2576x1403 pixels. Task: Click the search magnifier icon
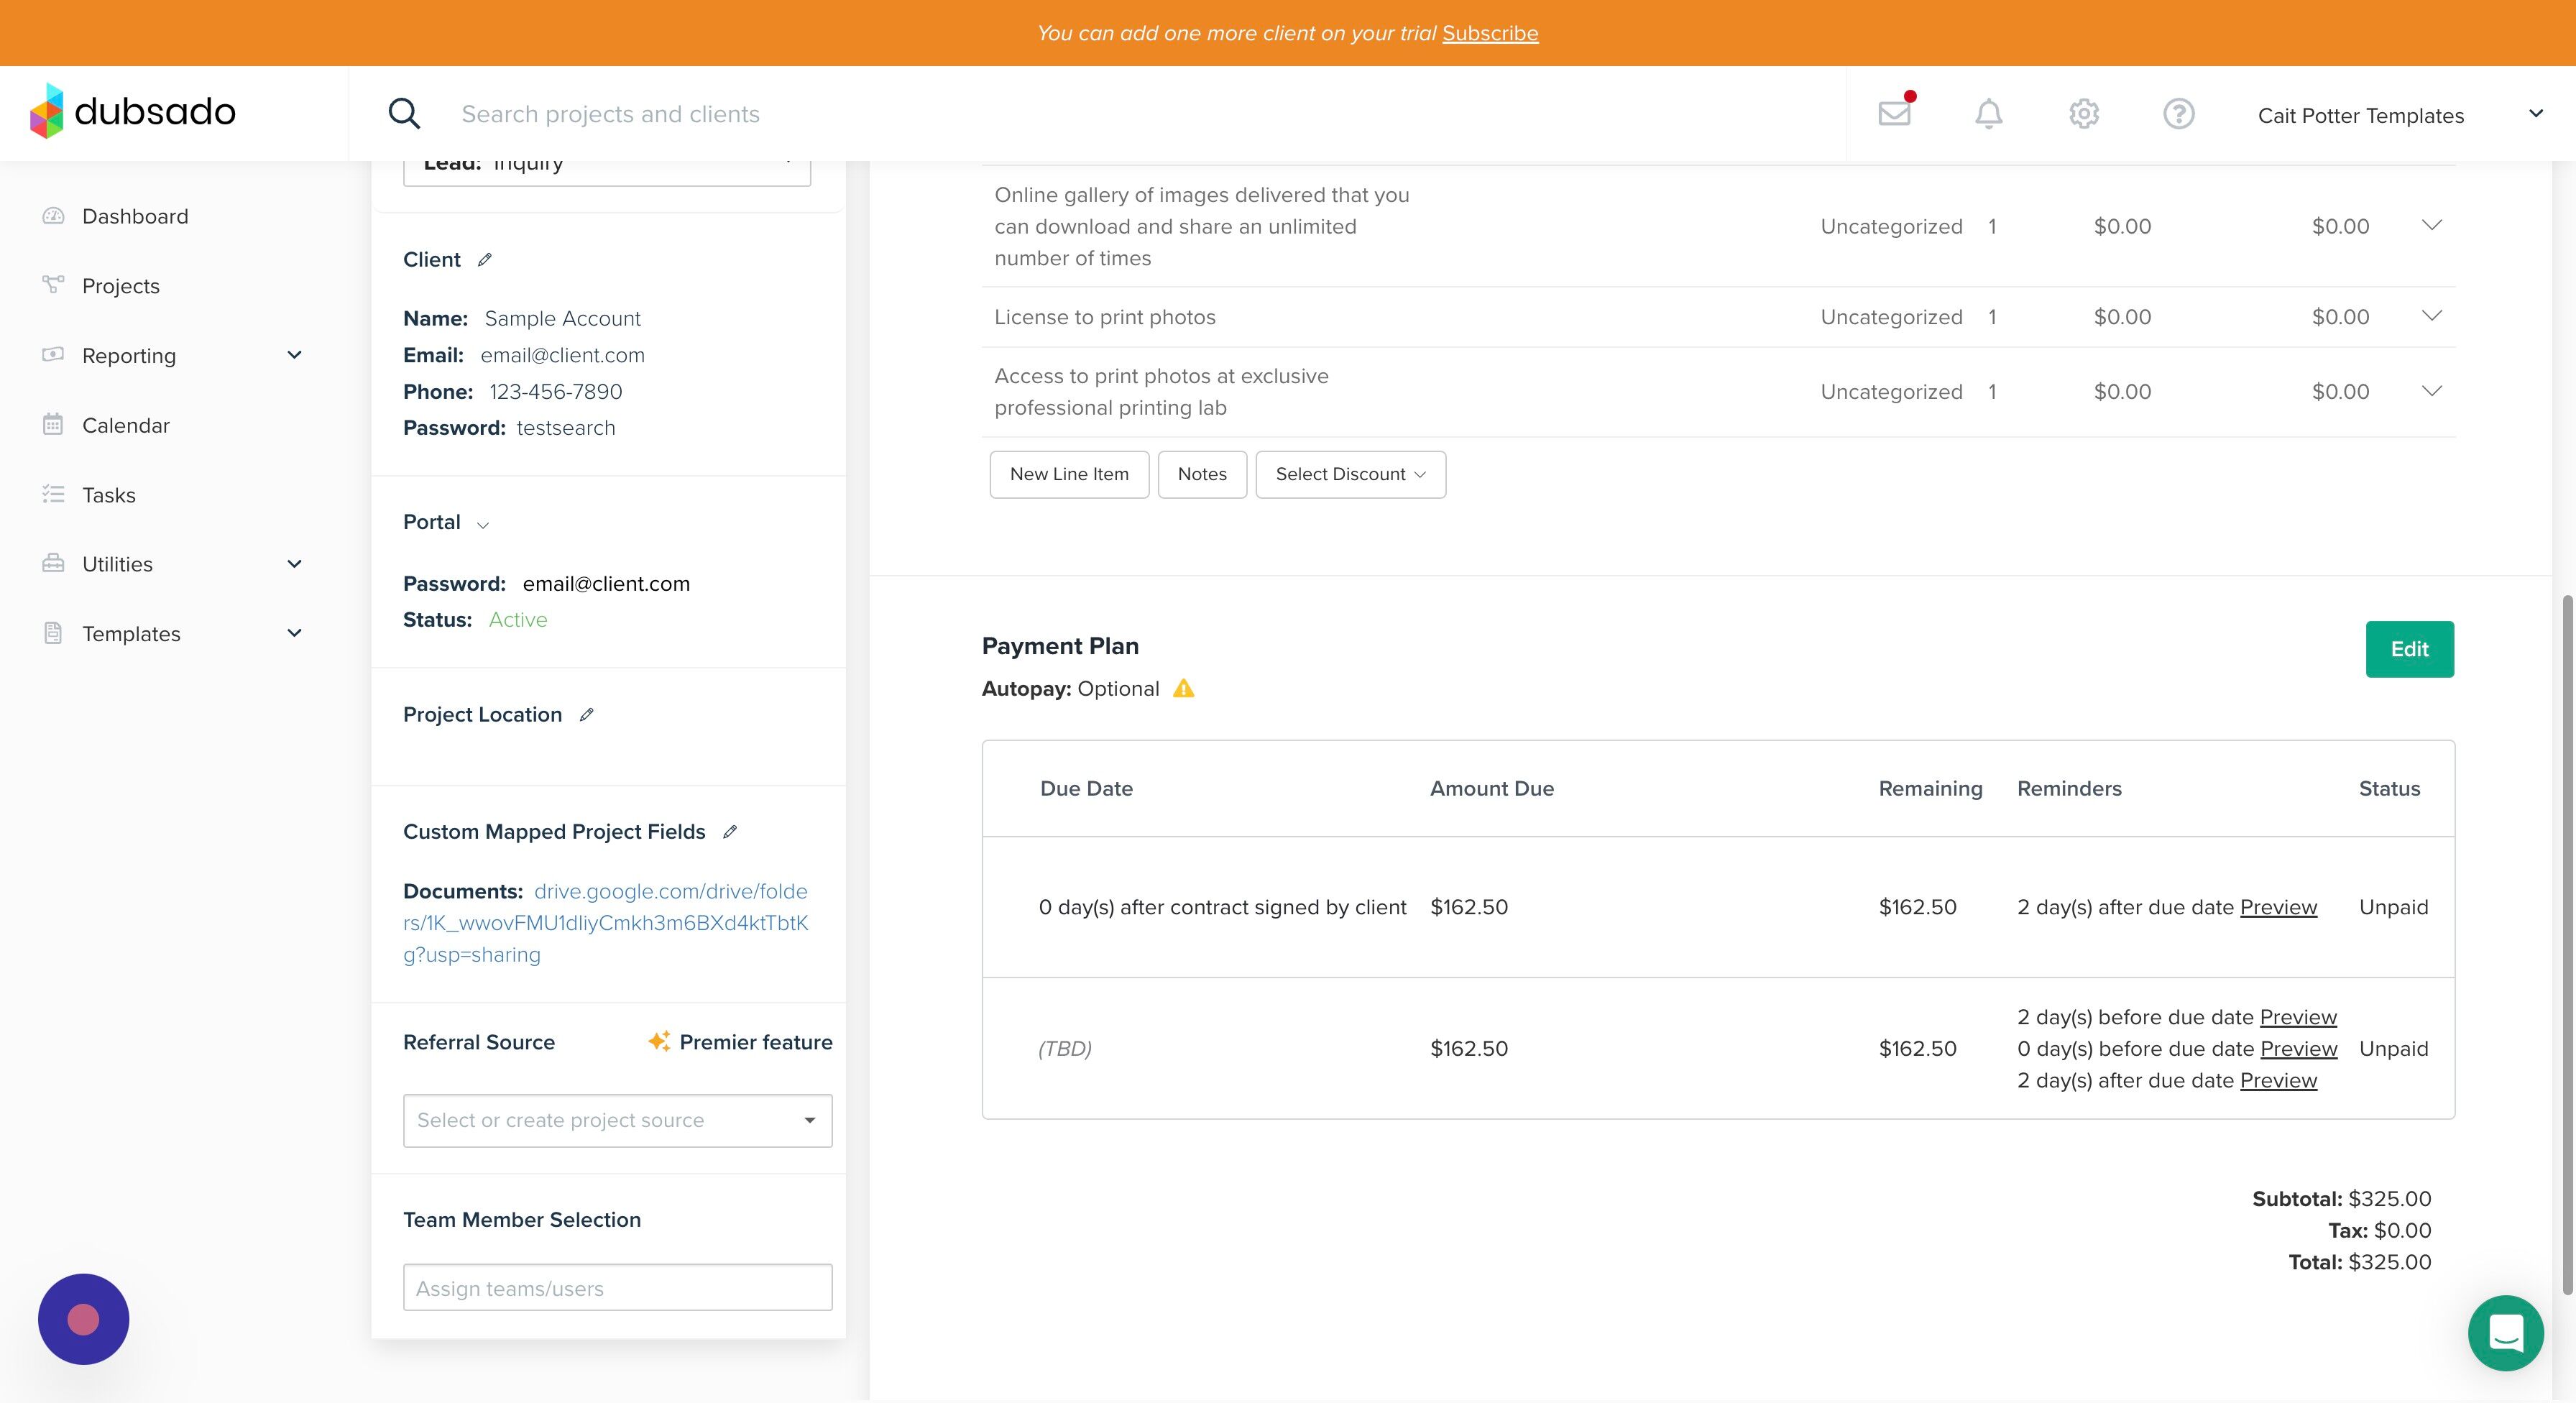pyautogui.click(x=404, y=114)
